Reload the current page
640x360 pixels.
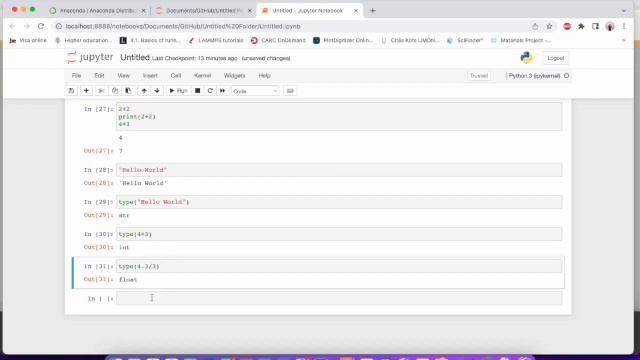[41, 26]
